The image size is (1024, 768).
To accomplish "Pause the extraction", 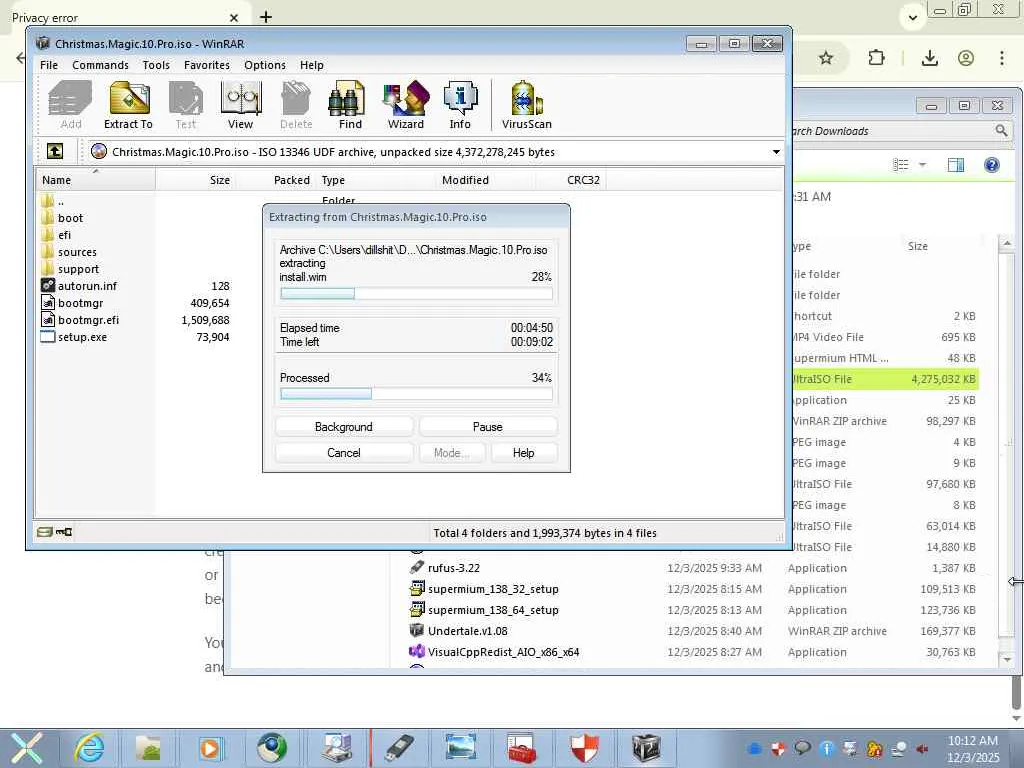I will (x=487, y=426).
